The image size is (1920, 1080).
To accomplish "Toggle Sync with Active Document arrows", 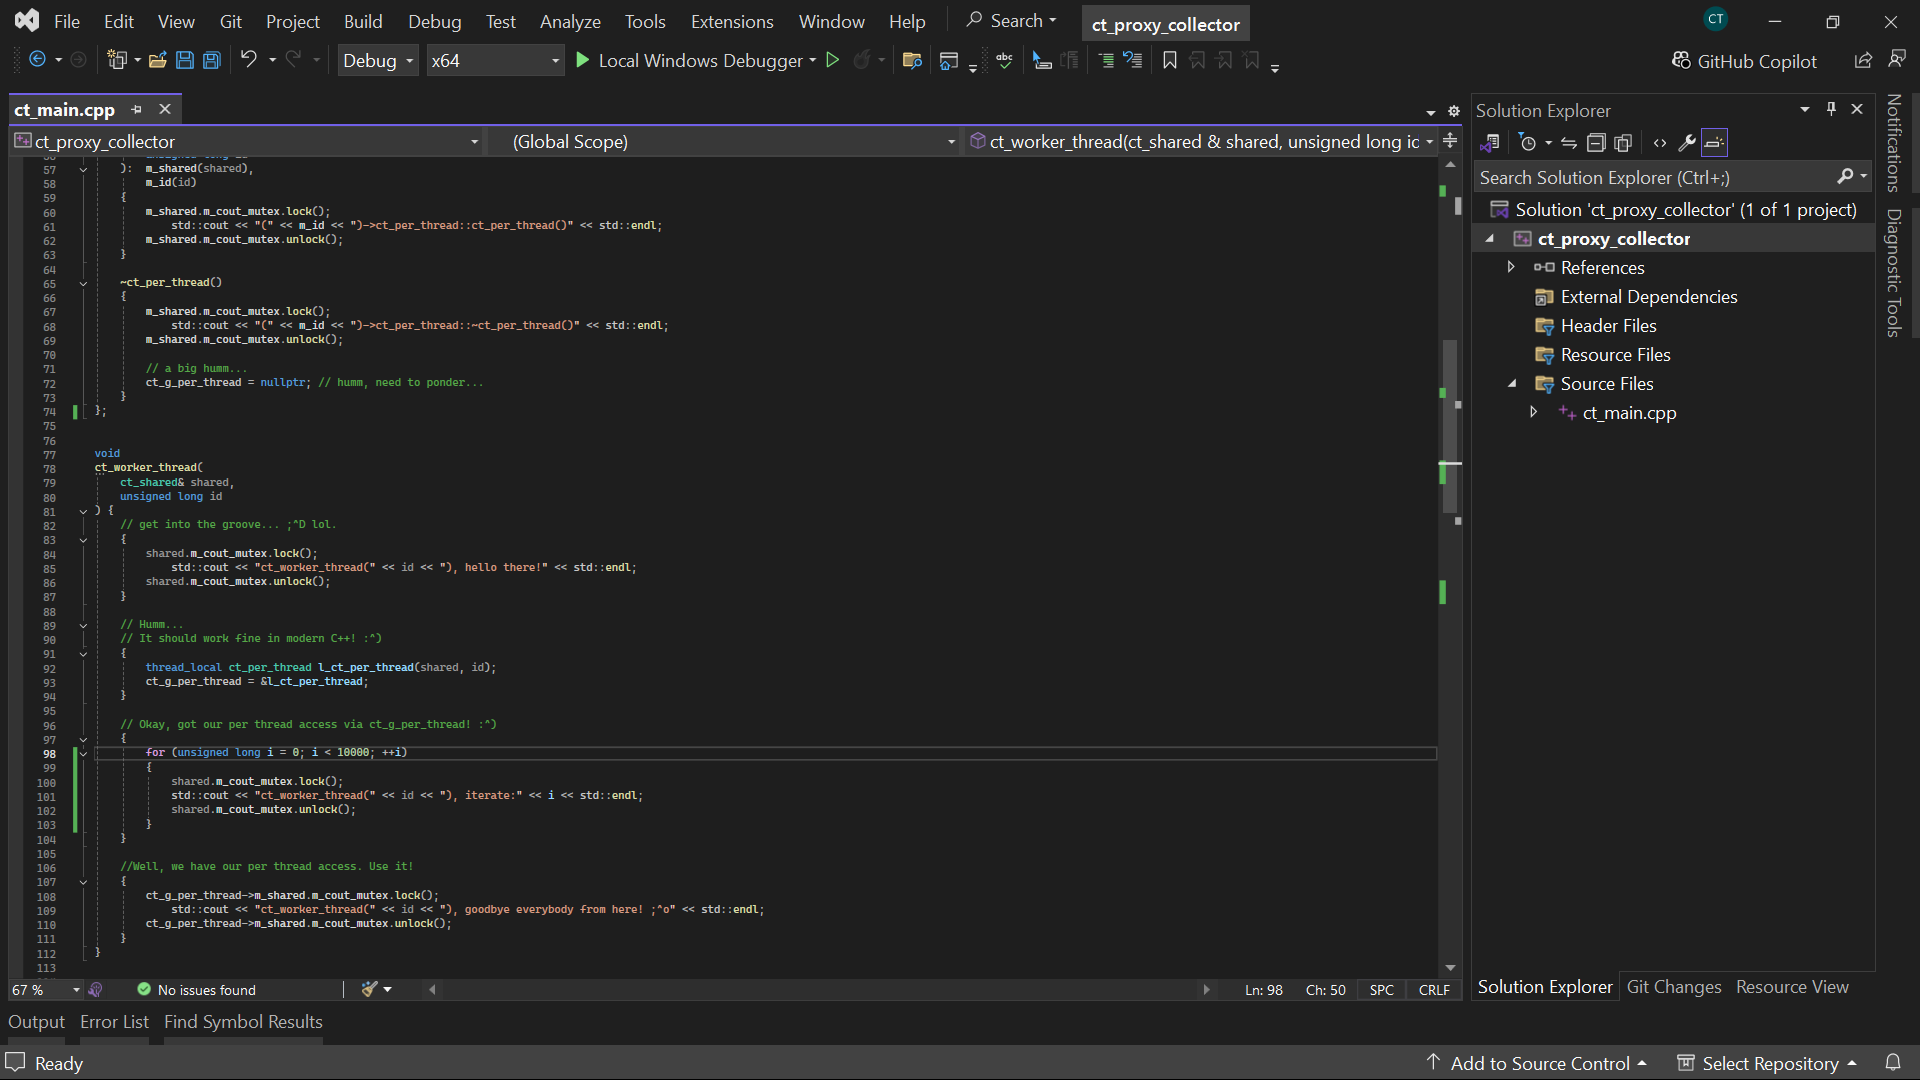I will pos(1569,143).
